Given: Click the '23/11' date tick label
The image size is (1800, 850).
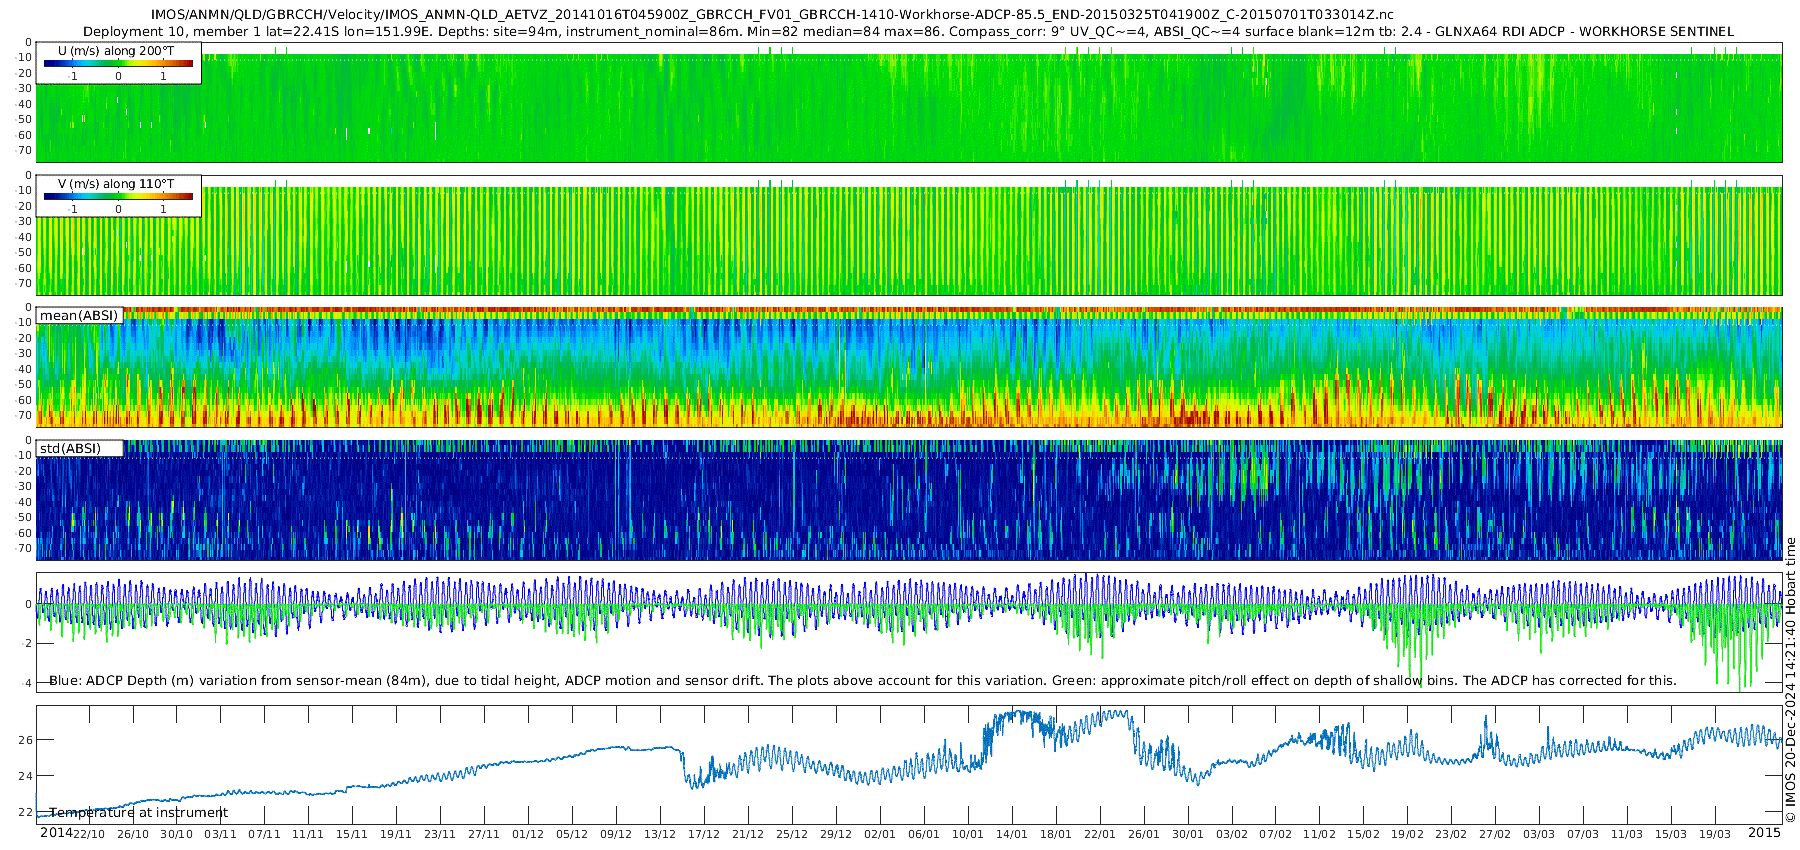Looking at the screenshot, I should point(440,834).
